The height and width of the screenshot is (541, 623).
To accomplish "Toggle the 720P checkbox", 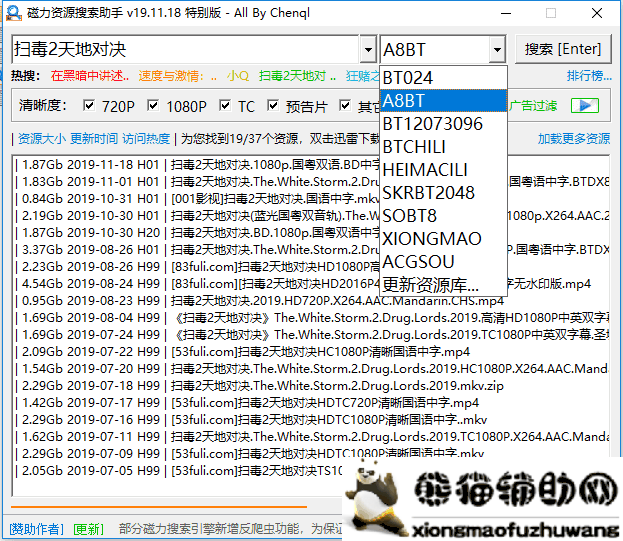I will [90, 106].
